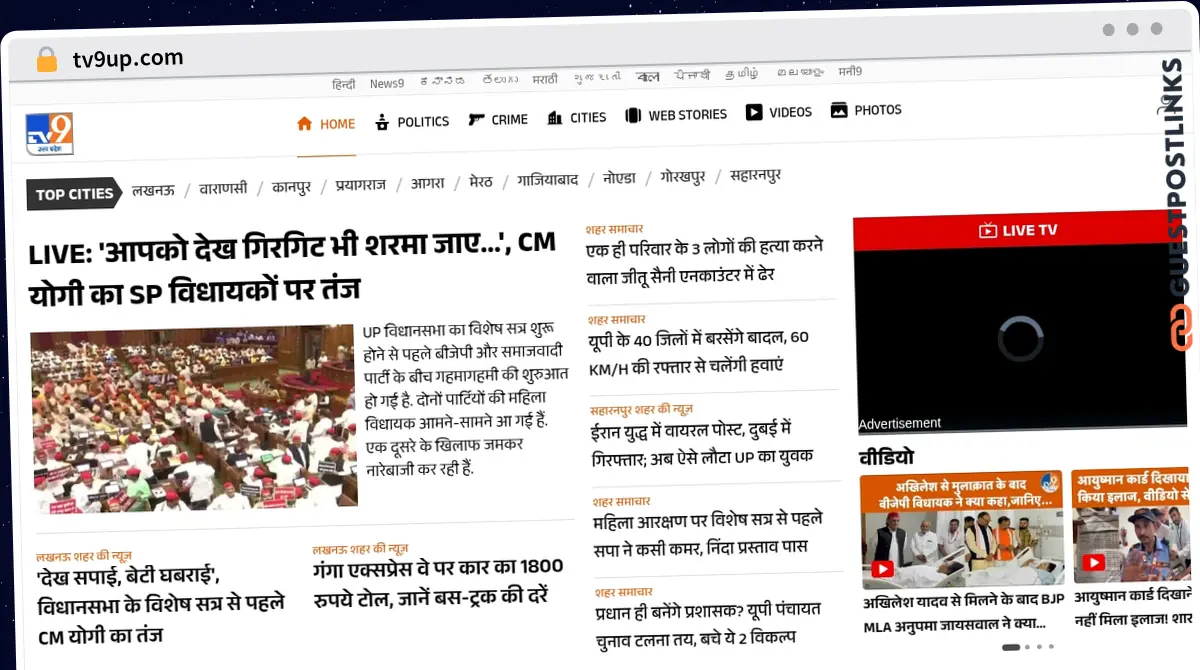Select वाराणसी from top cities

tap(223, 188)
